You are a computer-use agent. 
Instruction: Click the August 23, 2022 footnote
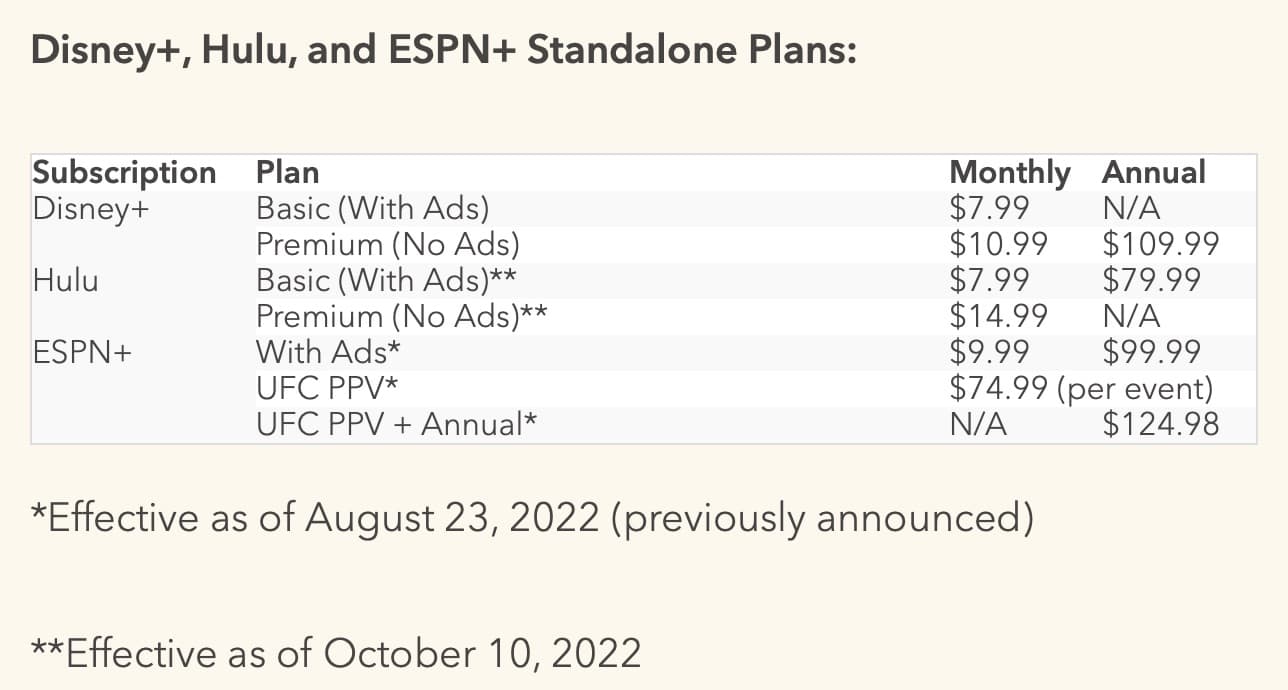coord(532,519)
